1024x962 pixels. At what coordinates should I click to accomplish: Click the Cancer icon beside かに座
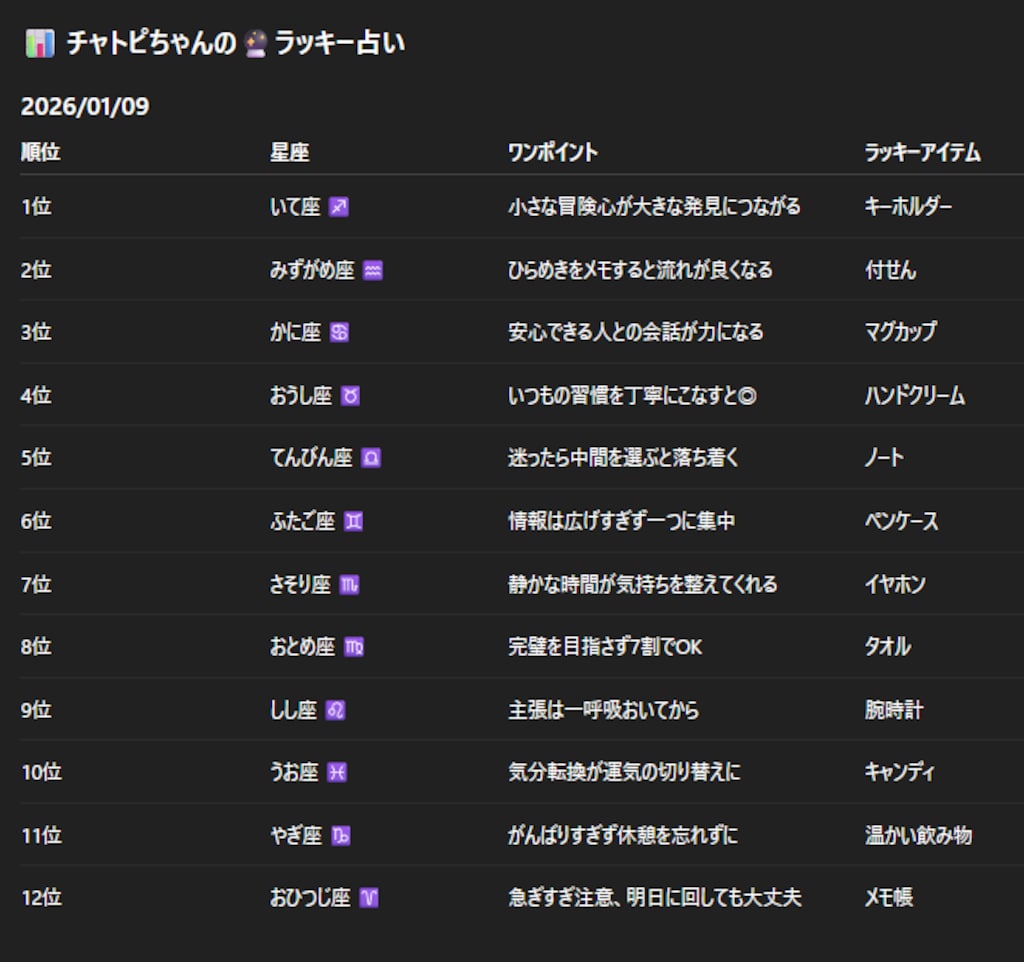(x=340, y=333)
